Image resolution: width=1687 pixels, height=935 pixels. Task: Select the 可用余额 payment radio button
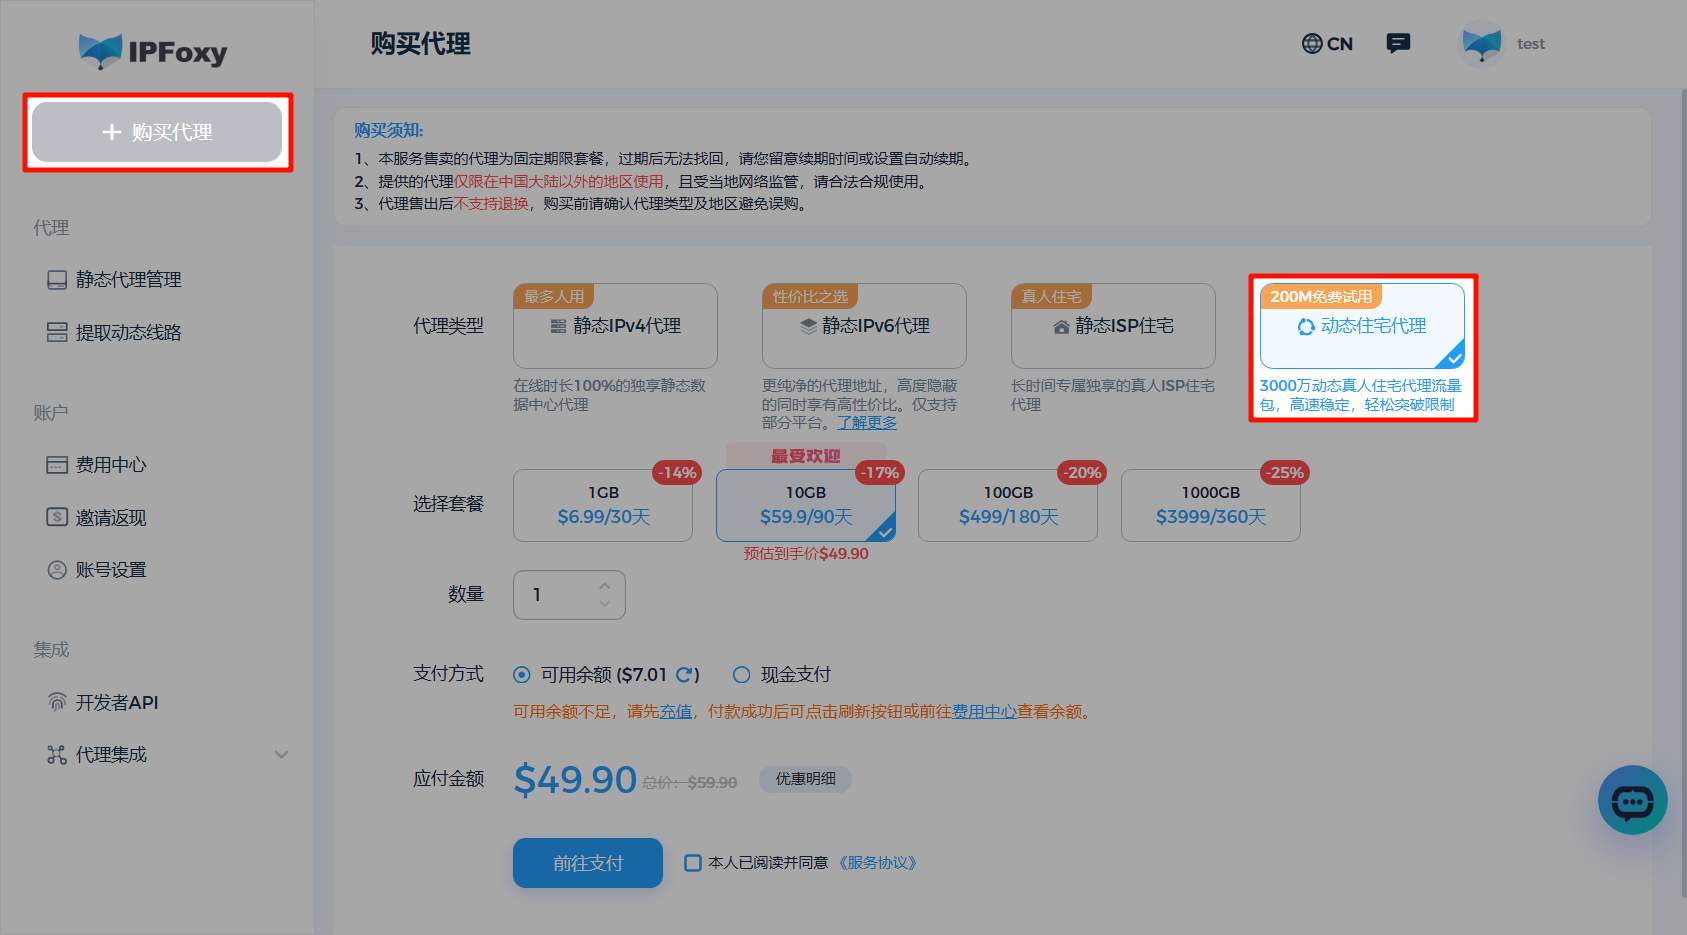coord(521,674)
